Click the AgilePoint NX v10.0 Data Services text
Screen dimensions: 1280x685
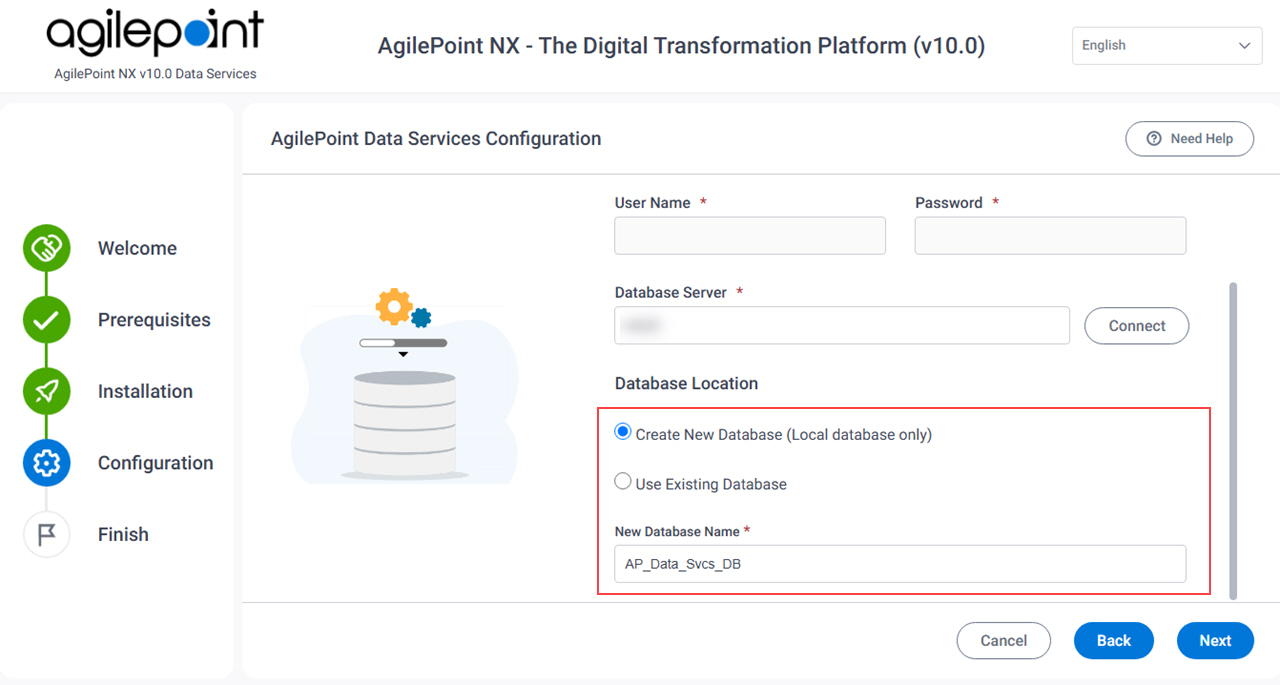tap(155, 74)
